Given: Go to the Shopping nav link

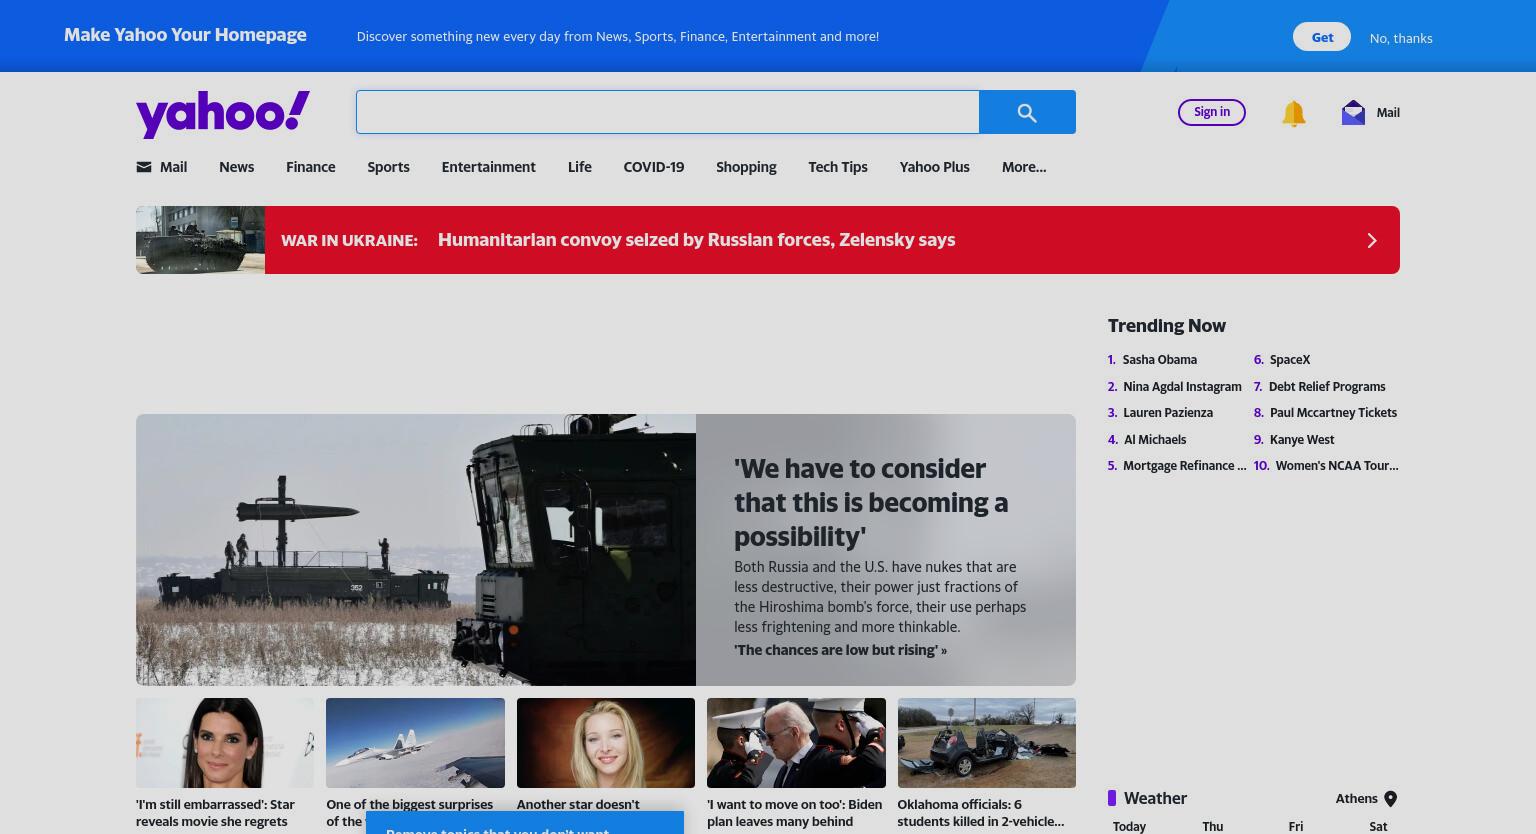Looking at the screenshot, I should (x=746, y=167).
